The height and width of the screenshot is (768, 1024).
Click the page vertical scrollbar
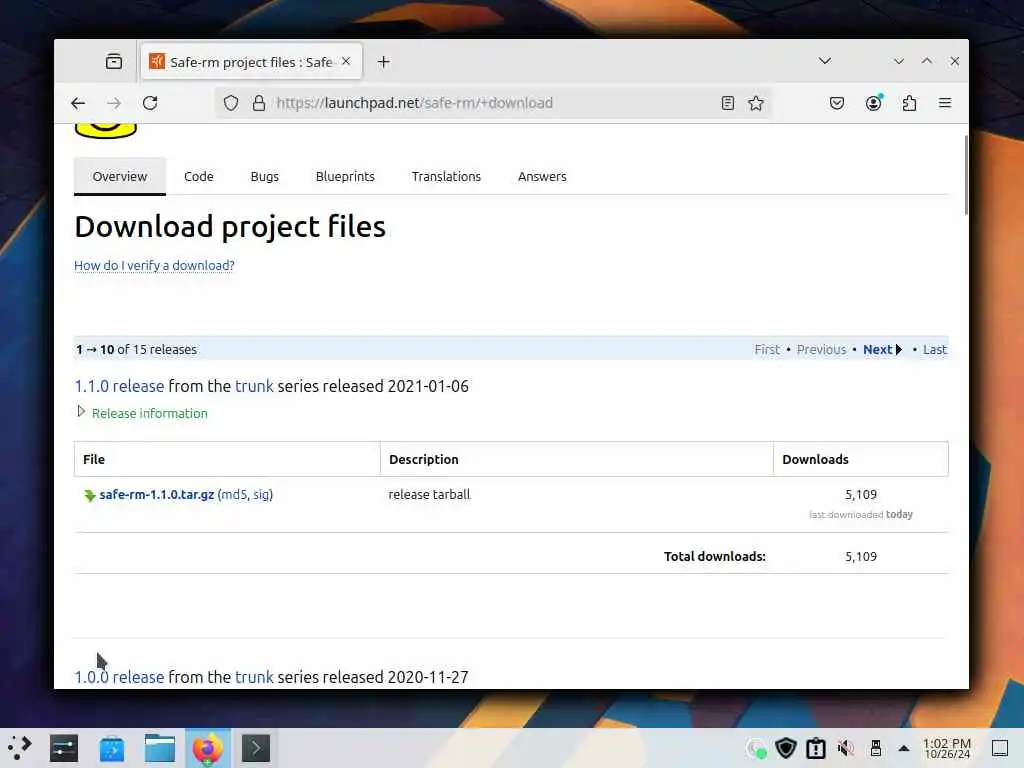[966, 175]
